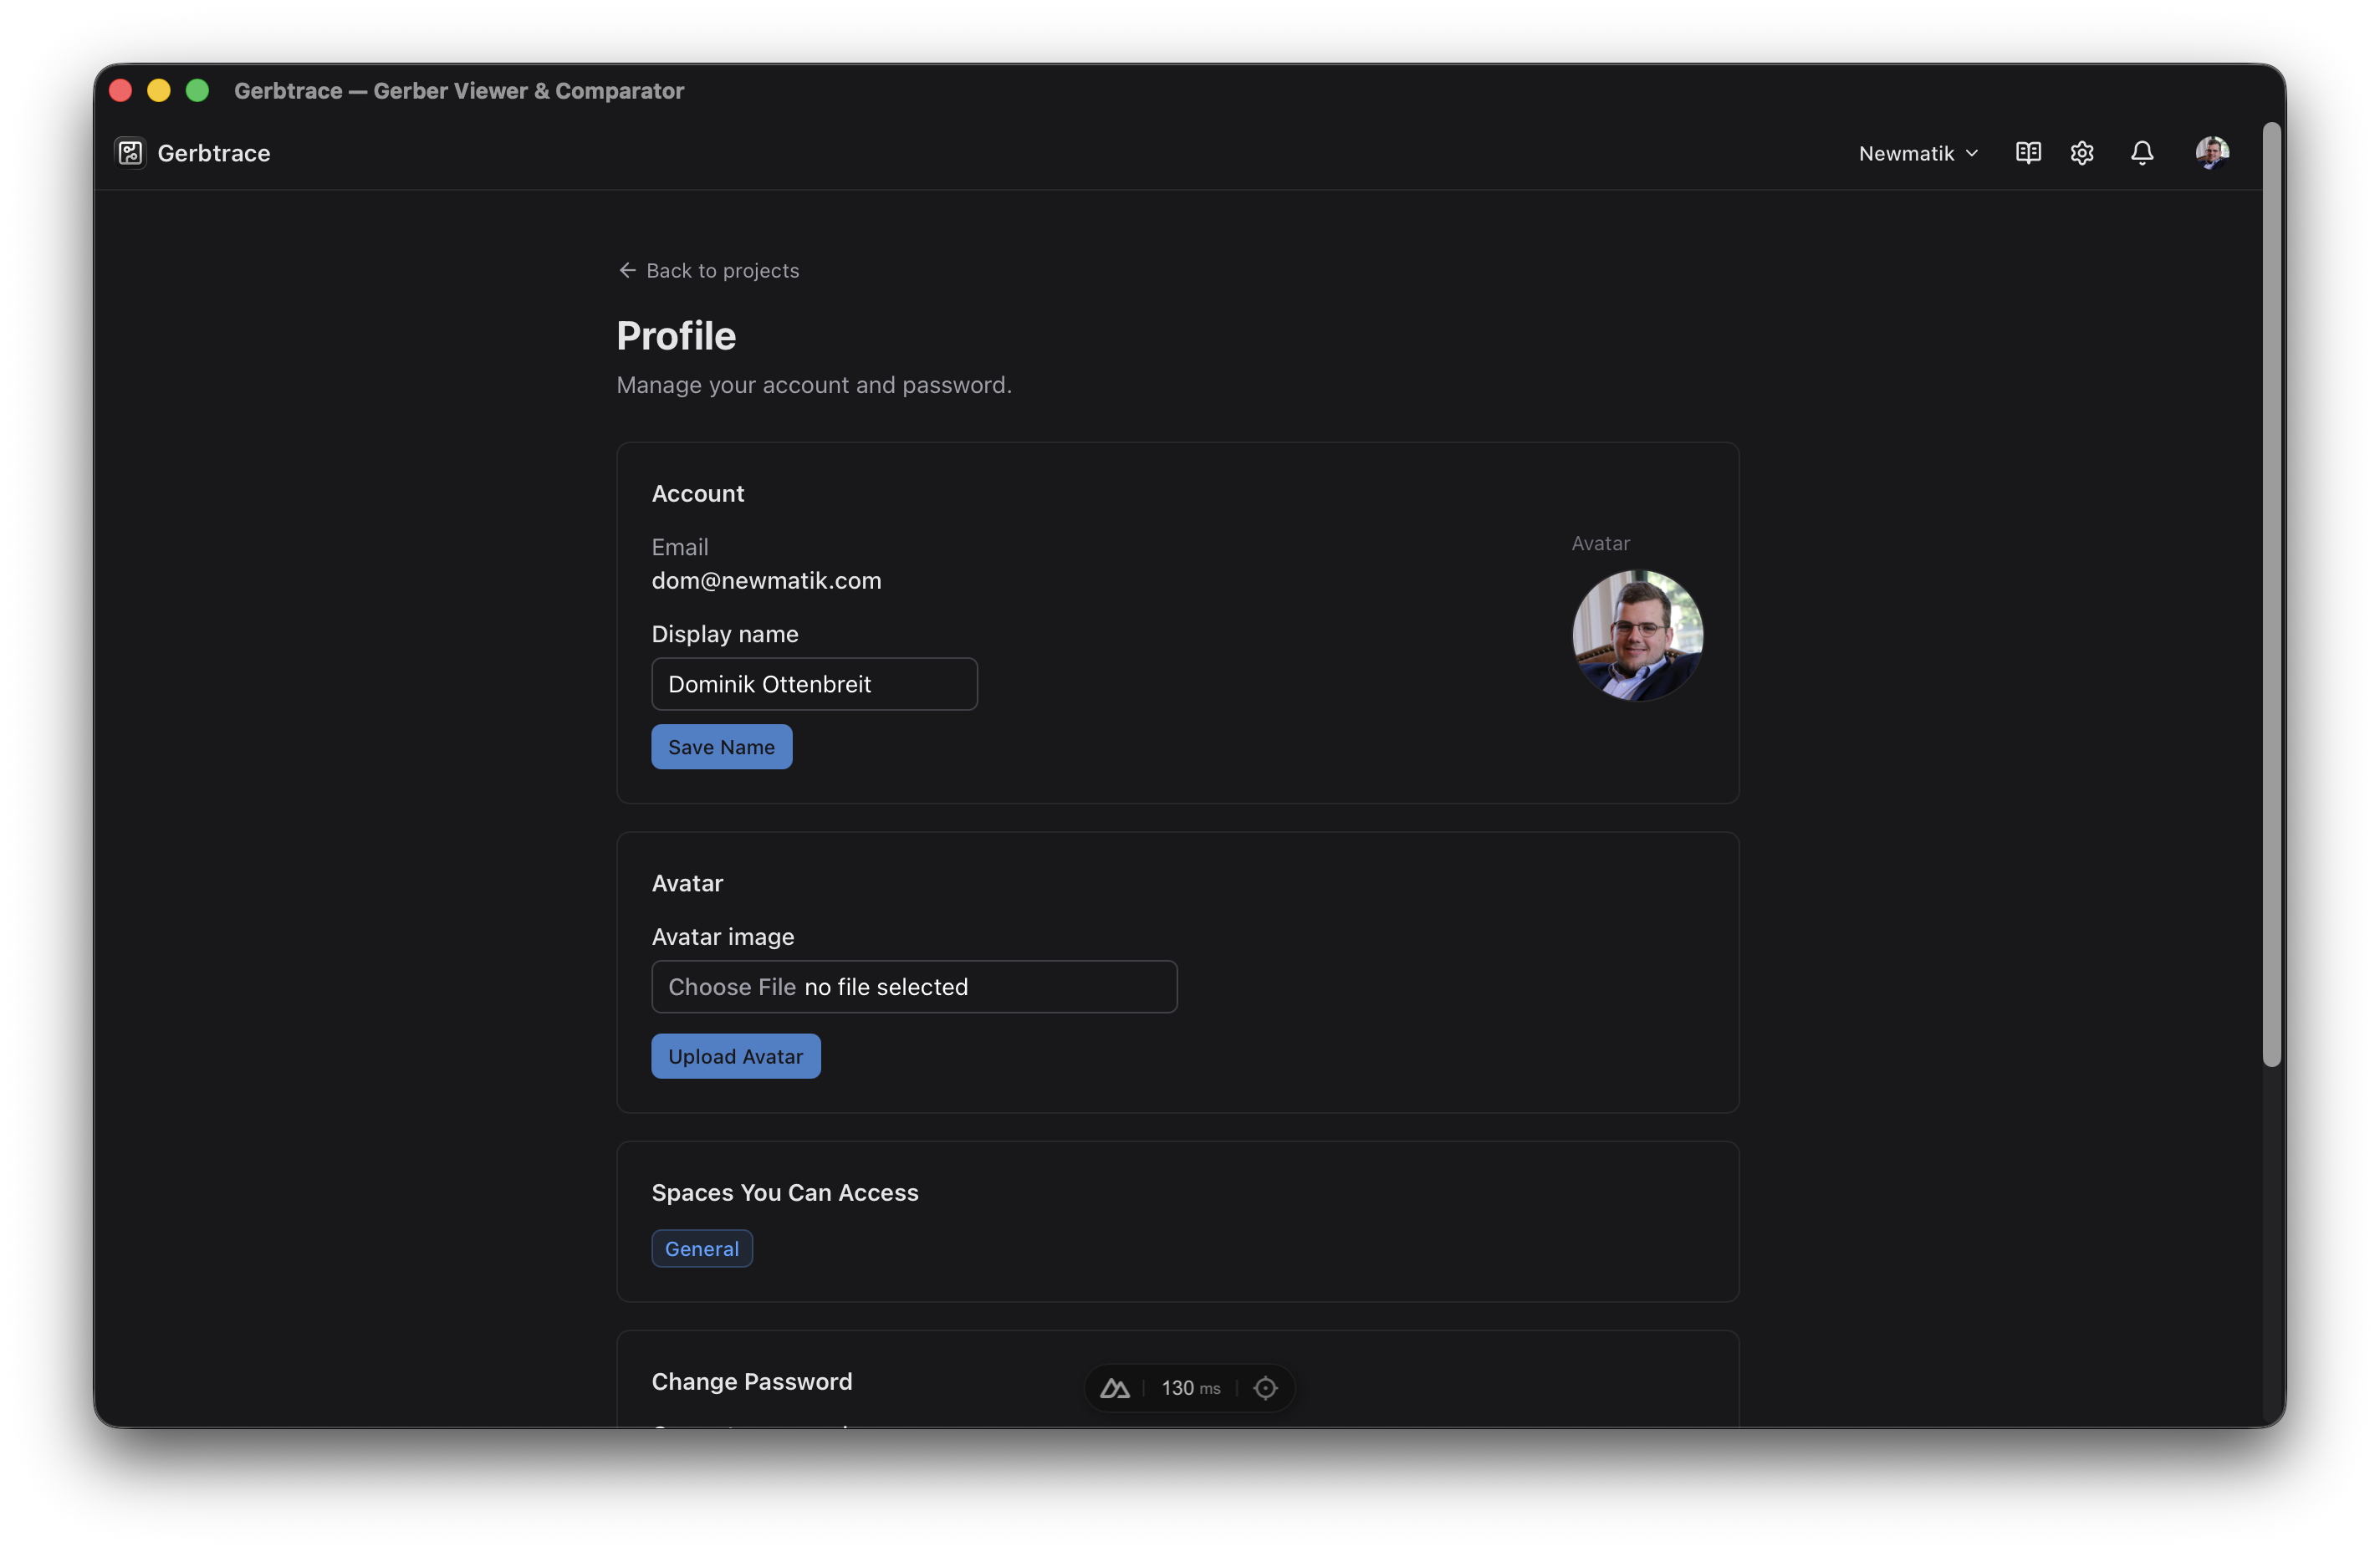Click the 'no file selected' text
Image resolution: width=2380 pixels, height=1552 pixels.
tap(886, 986)
